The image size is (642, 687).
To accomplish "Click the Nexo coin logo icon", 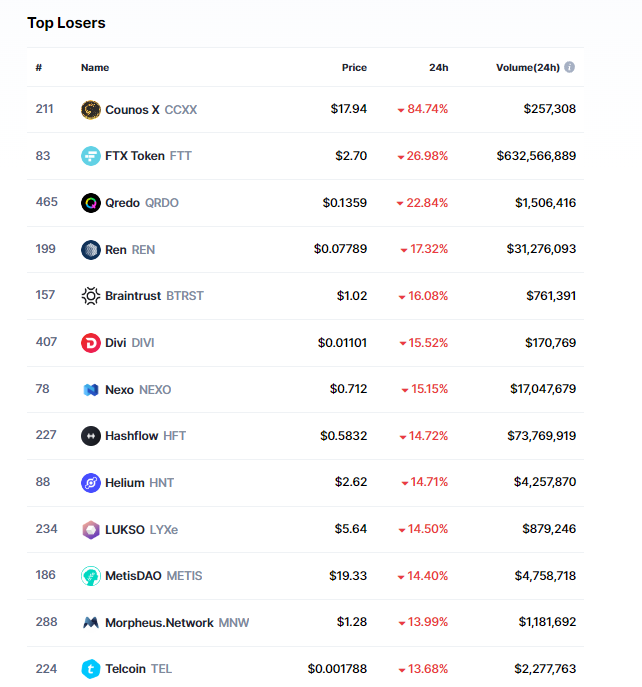I will click(x=91, y=389).
